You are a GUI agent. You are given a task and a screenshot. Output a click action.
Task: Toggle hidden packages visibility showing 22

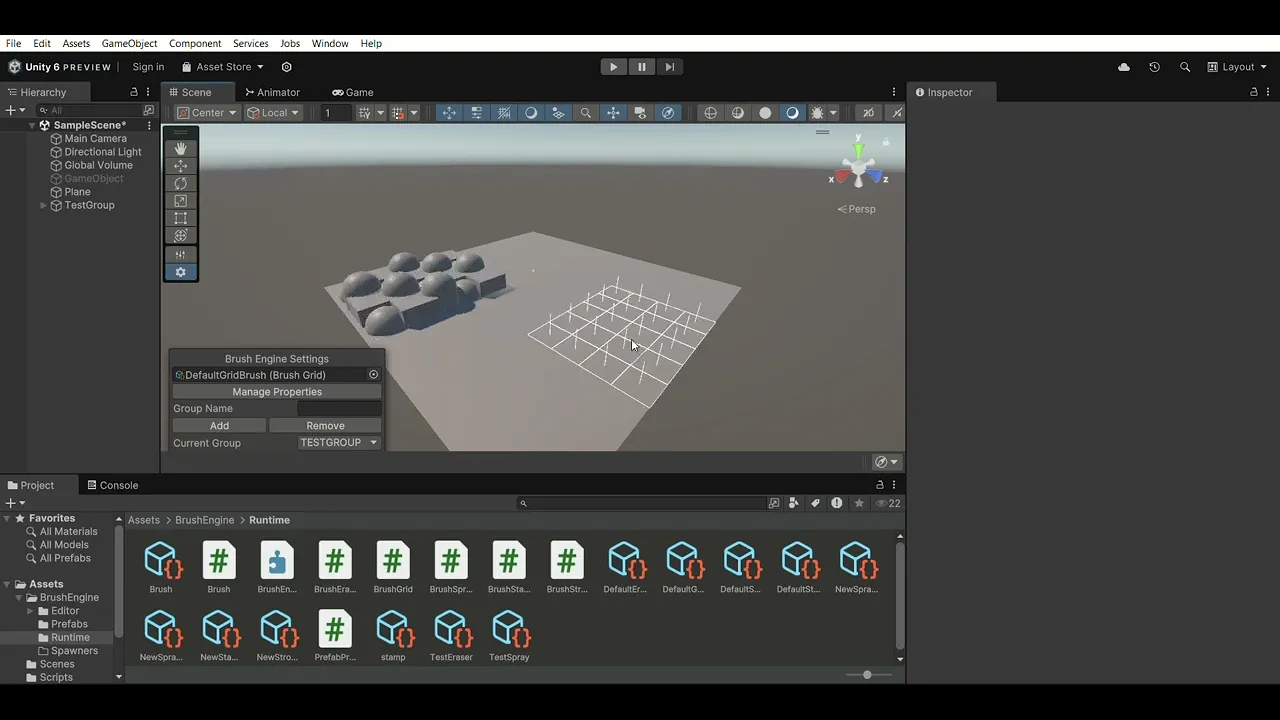click(887, 503)
